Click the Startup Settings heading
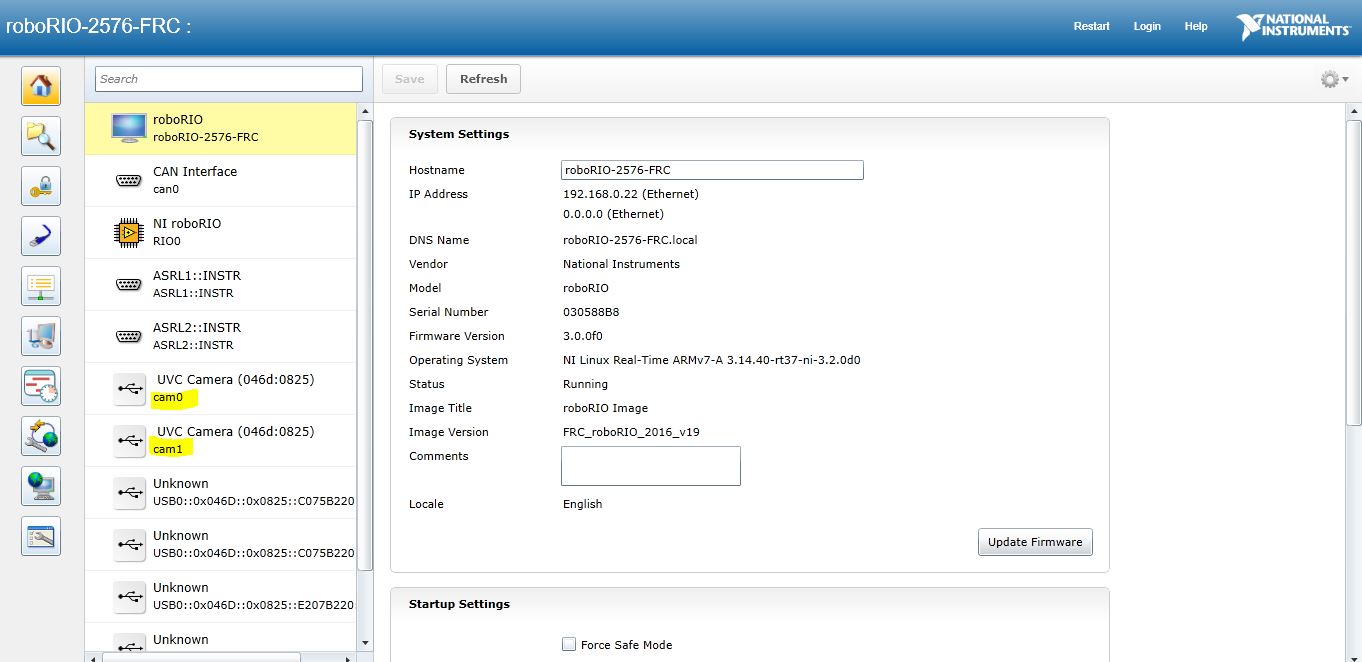 point(459,604)
